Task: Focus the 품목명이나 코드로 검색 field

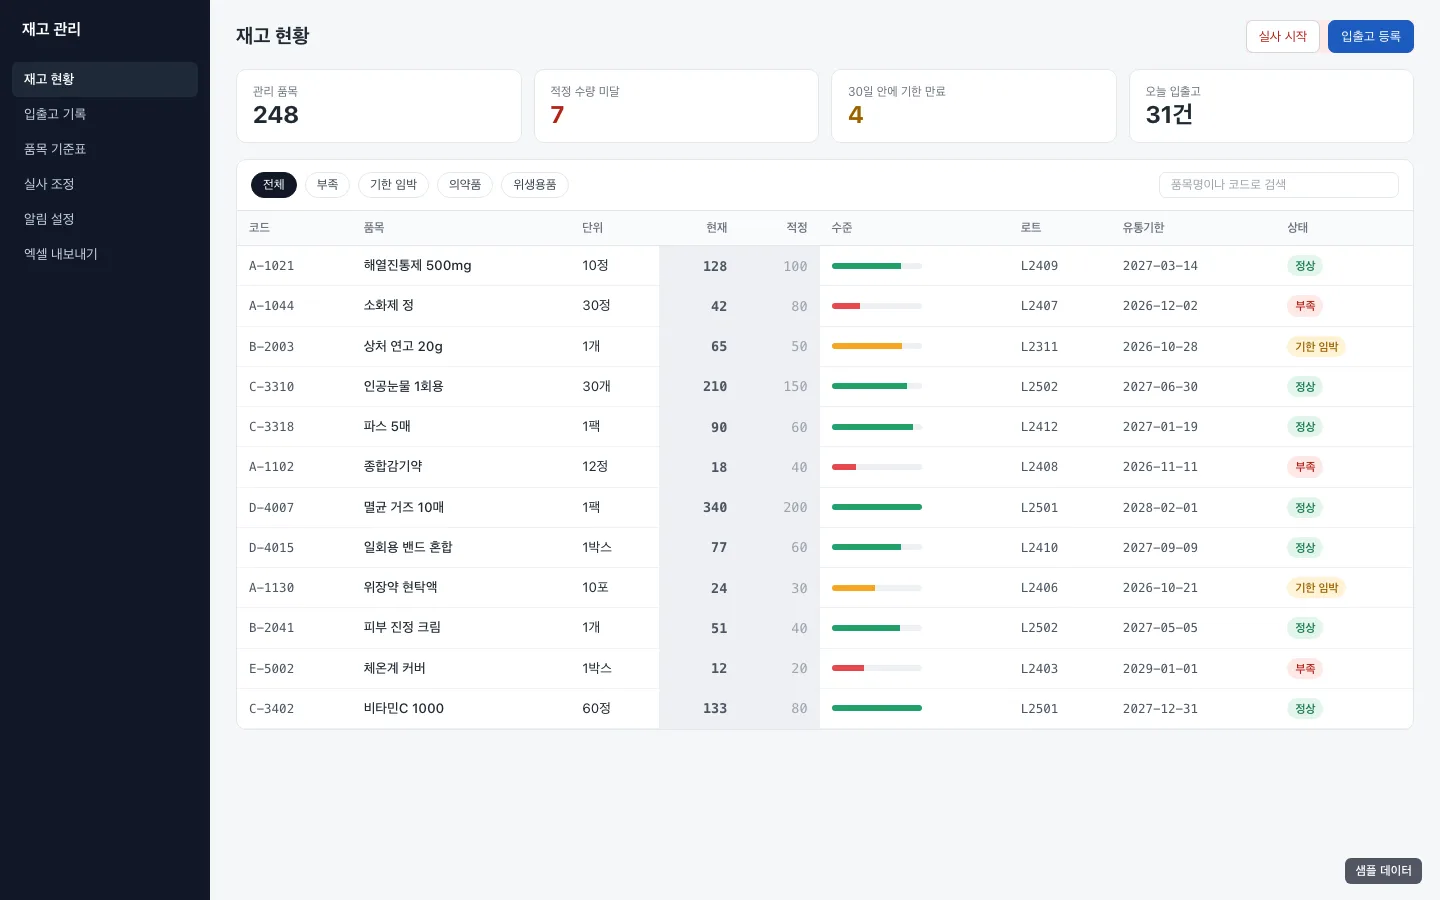Action: pyautogui.click(x=1278, y=185)
